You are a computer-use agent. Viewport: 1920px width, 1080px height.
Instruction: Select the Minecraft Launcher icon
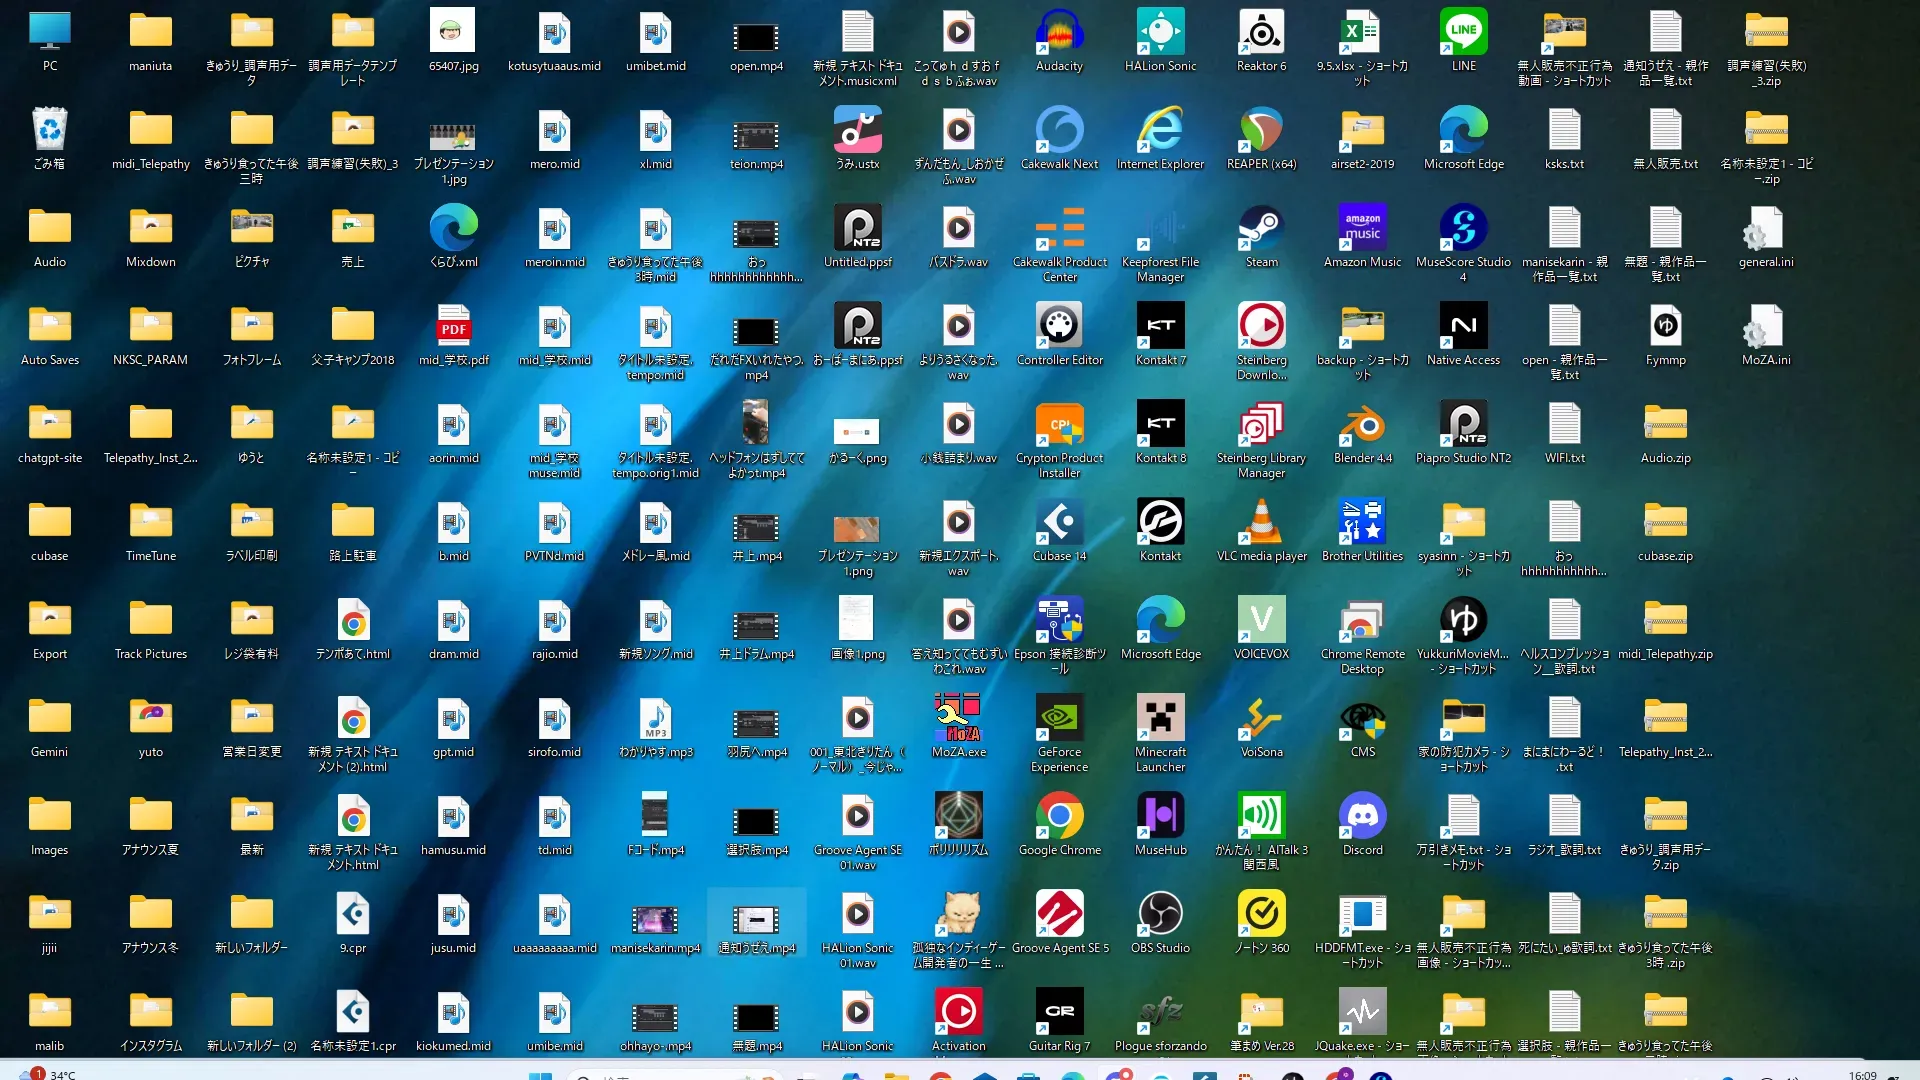(x=1160, y=719)
